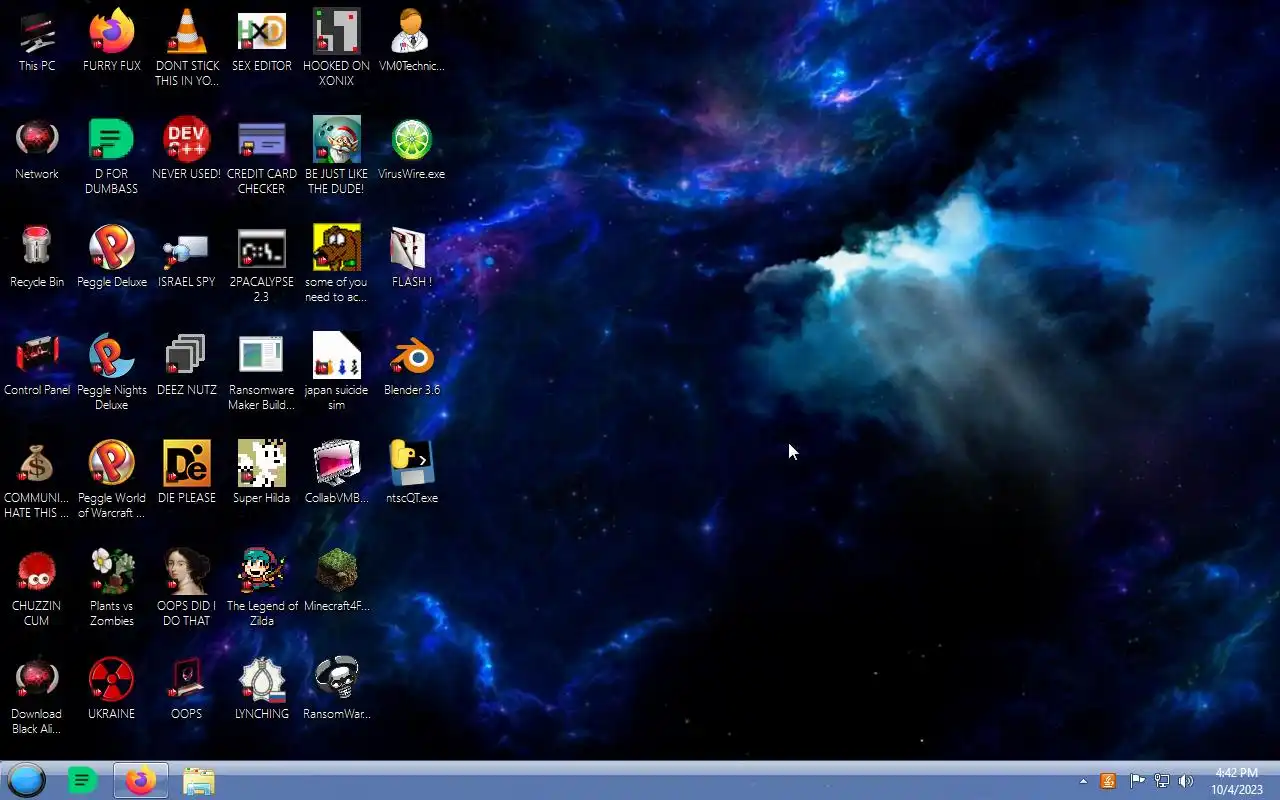Image resolution: width=1280 pixels, height=800 pixels.
Task: Select the DIE PLEASE shortcut icon
Action: [x=187, y=474]
